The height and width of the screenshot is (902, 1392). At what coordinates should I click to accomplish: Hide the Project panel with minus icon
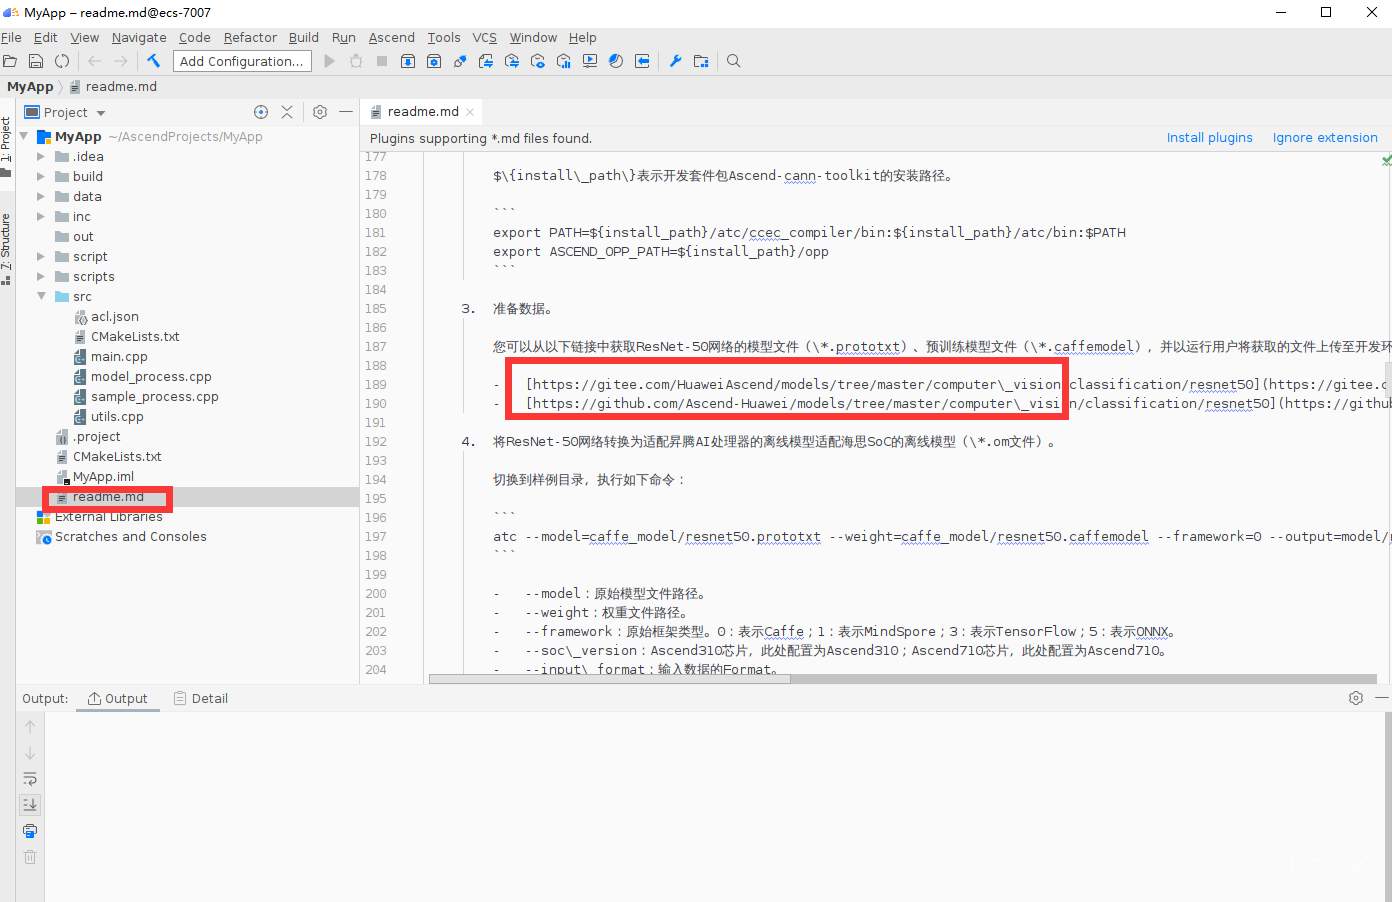pyautogui.click(x=346, y=112)
